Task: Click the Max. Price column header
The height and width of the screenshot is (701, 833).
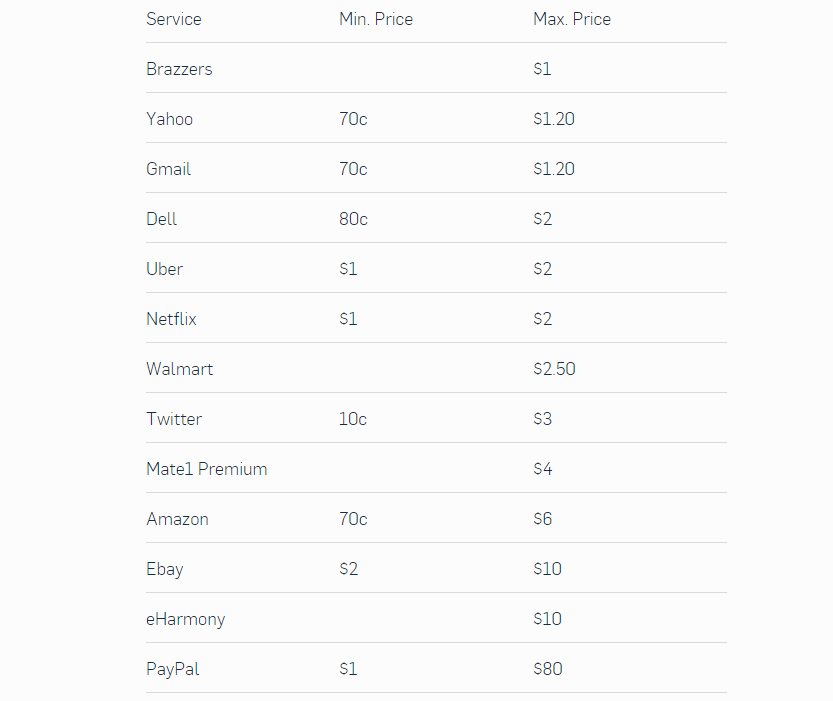Action: pyautogui.click(x=572, y=19)
